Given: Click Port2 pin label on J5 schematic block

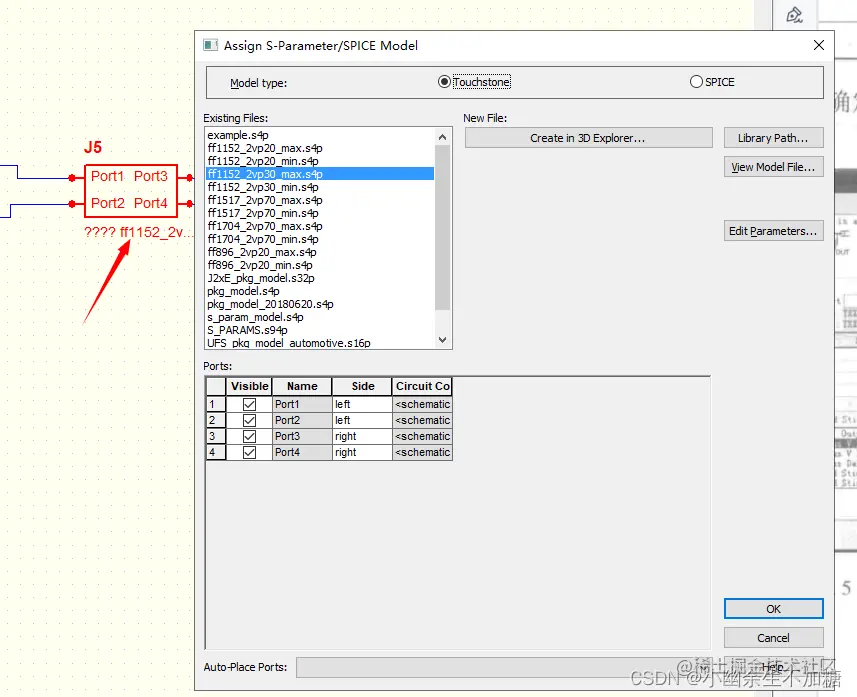Looking at the screenshot, I should tap(108, 203).
